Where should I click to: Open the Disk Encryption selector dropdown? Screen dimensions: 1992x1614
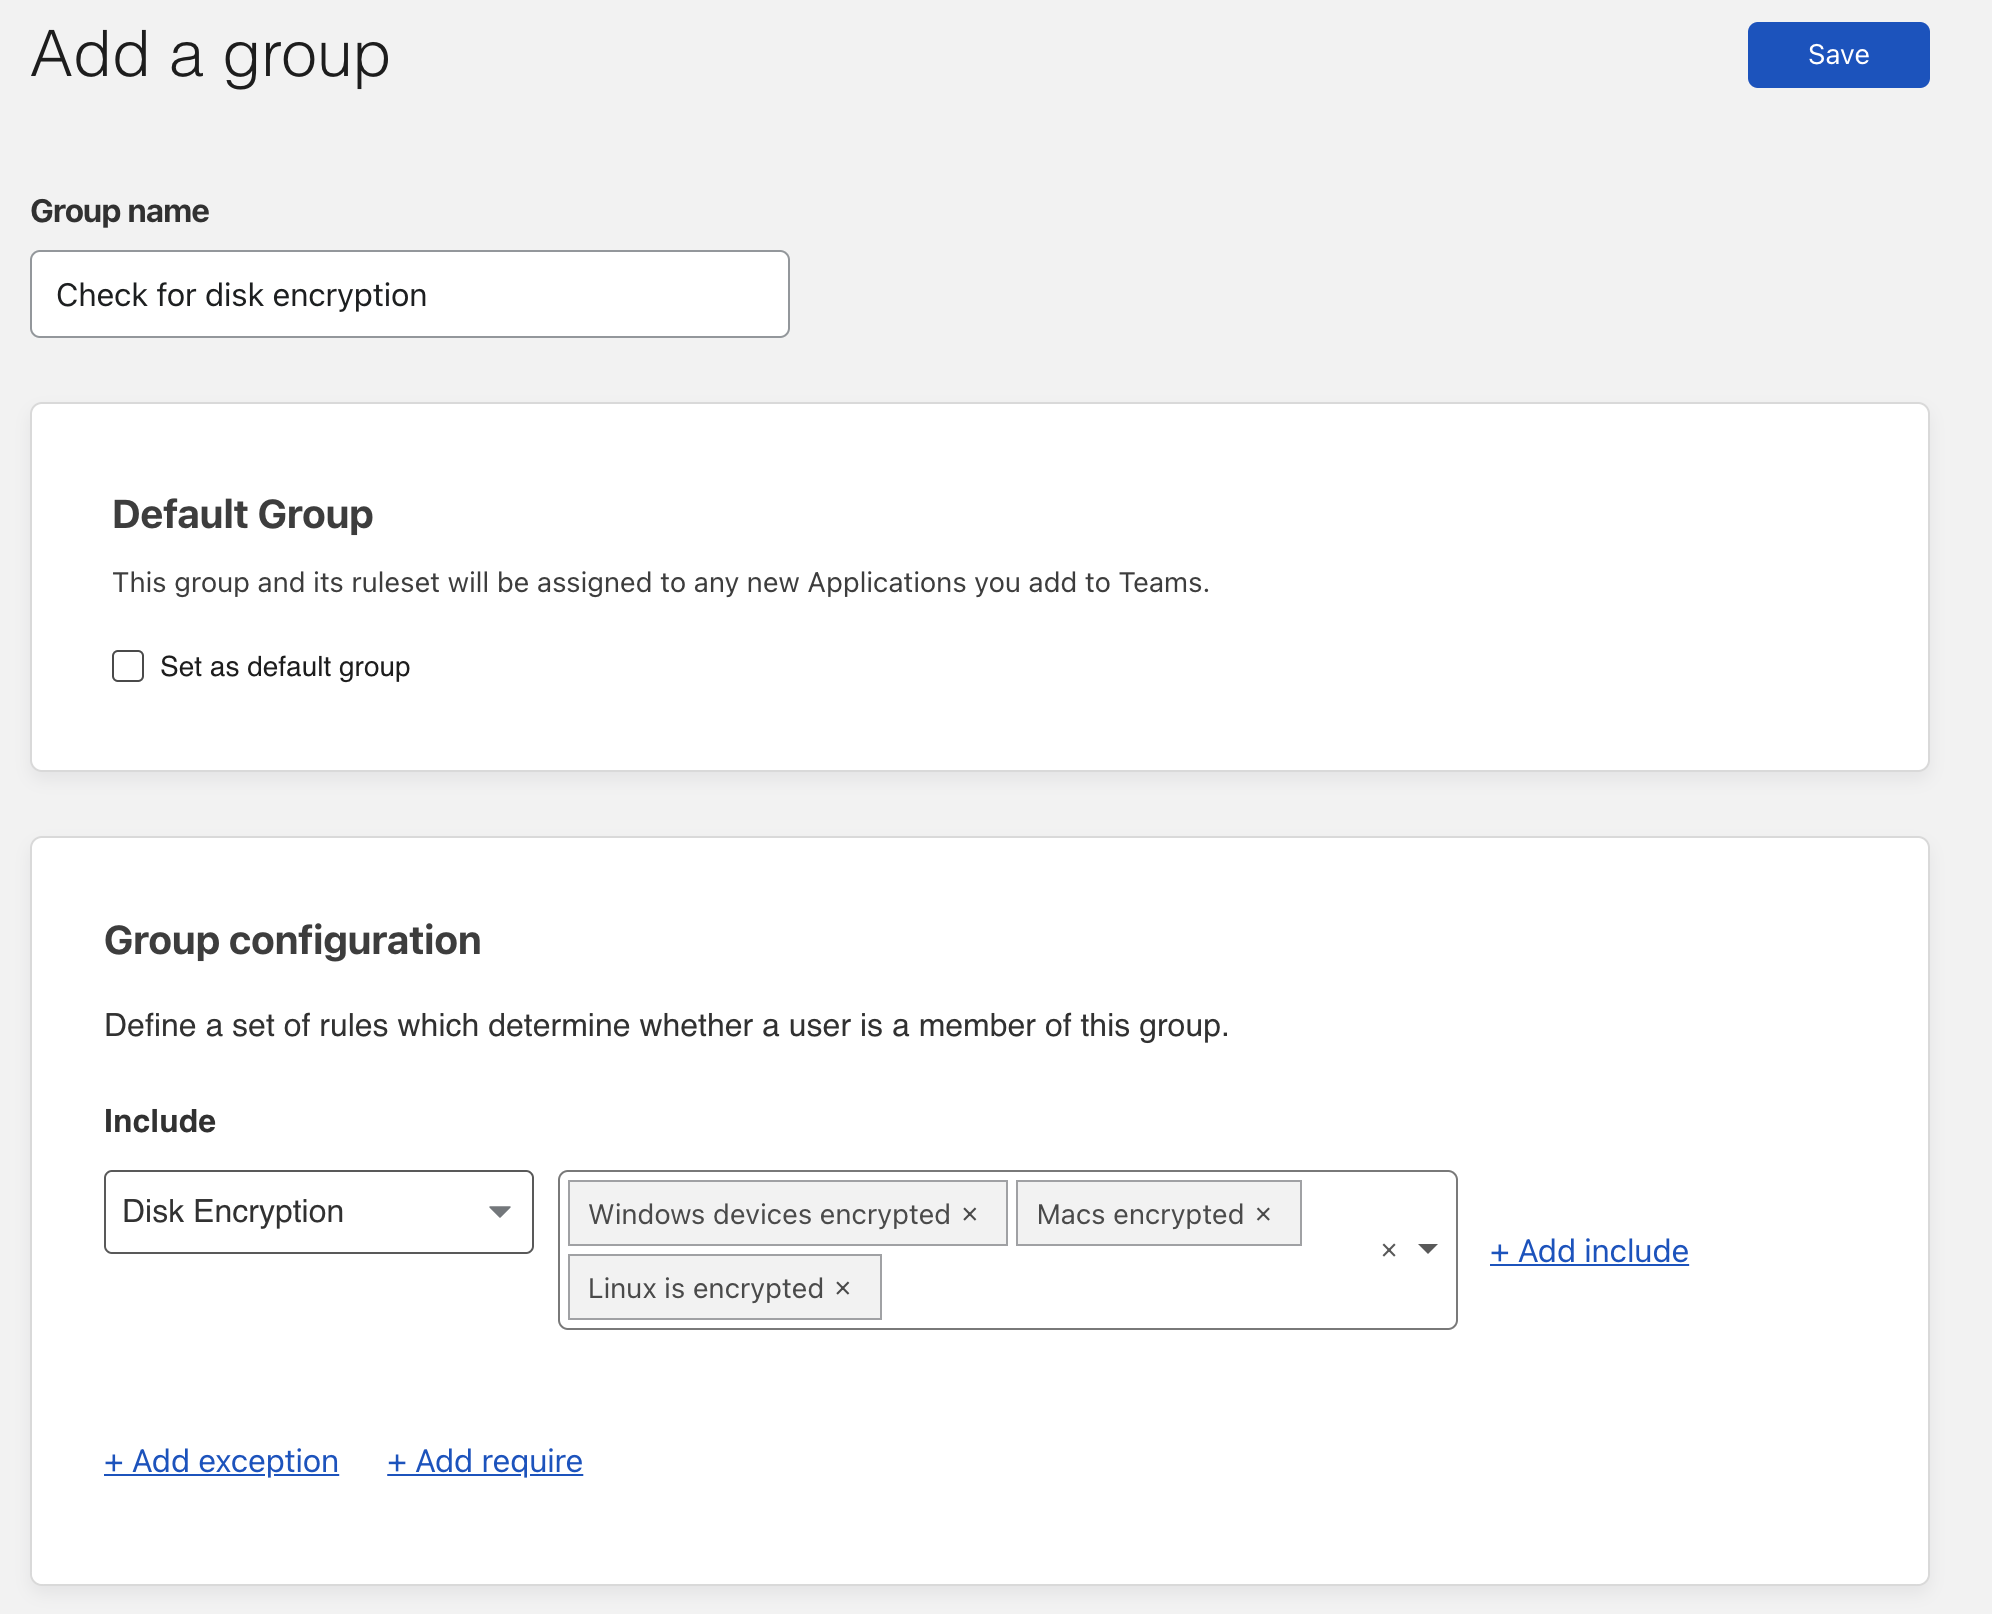click(319, 1212)
